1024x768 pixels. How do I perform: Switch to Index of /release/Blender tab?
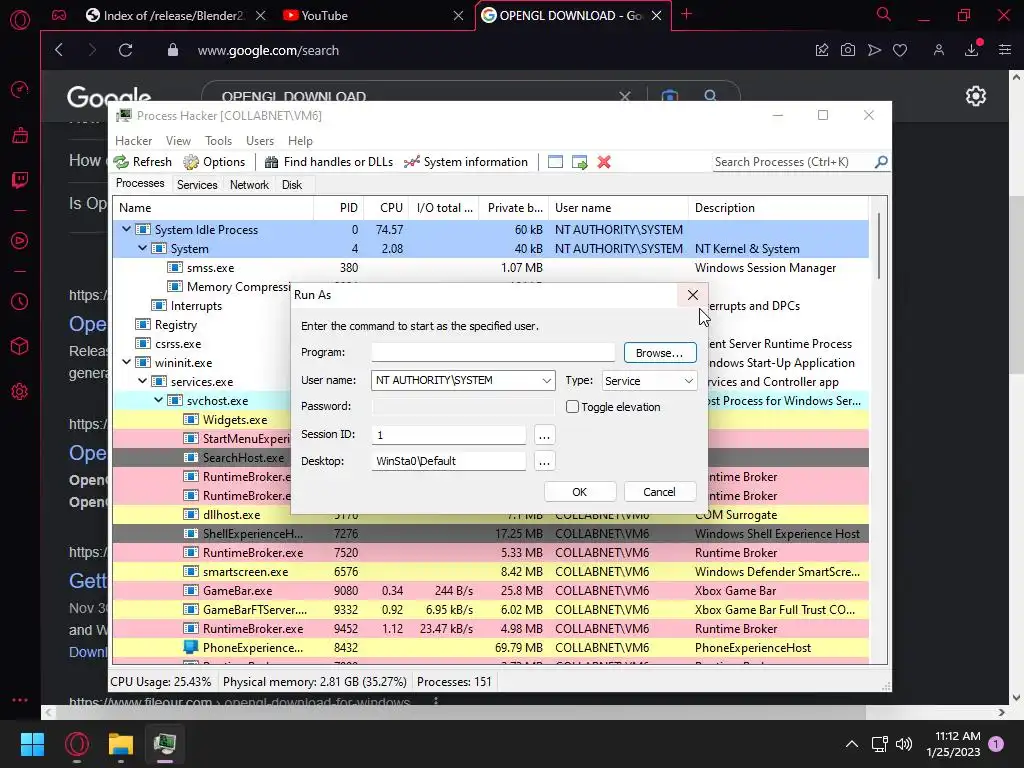click(x=175, y=16)
